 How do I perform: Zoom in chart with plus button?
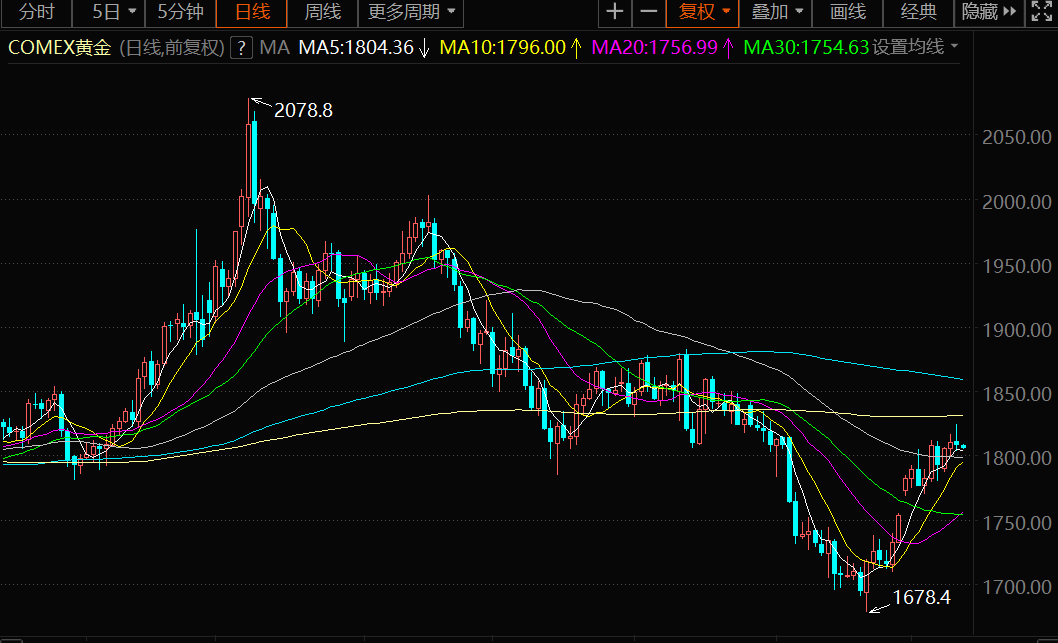[x=614, y=12]
